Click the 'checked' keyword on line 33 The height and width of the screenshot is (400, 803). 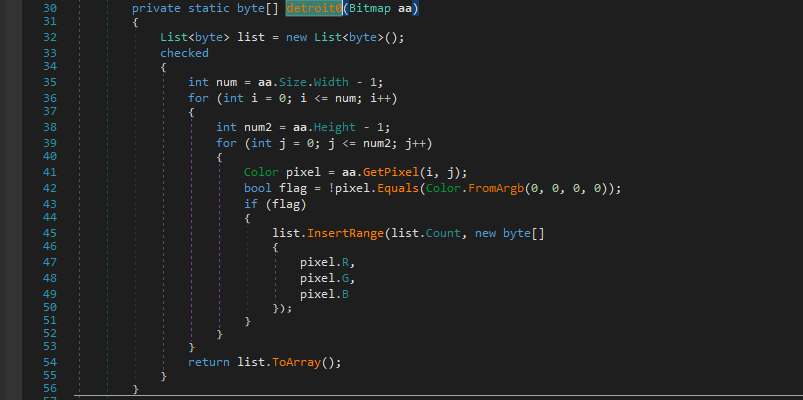pyautogui.click(x=184, y=53)
